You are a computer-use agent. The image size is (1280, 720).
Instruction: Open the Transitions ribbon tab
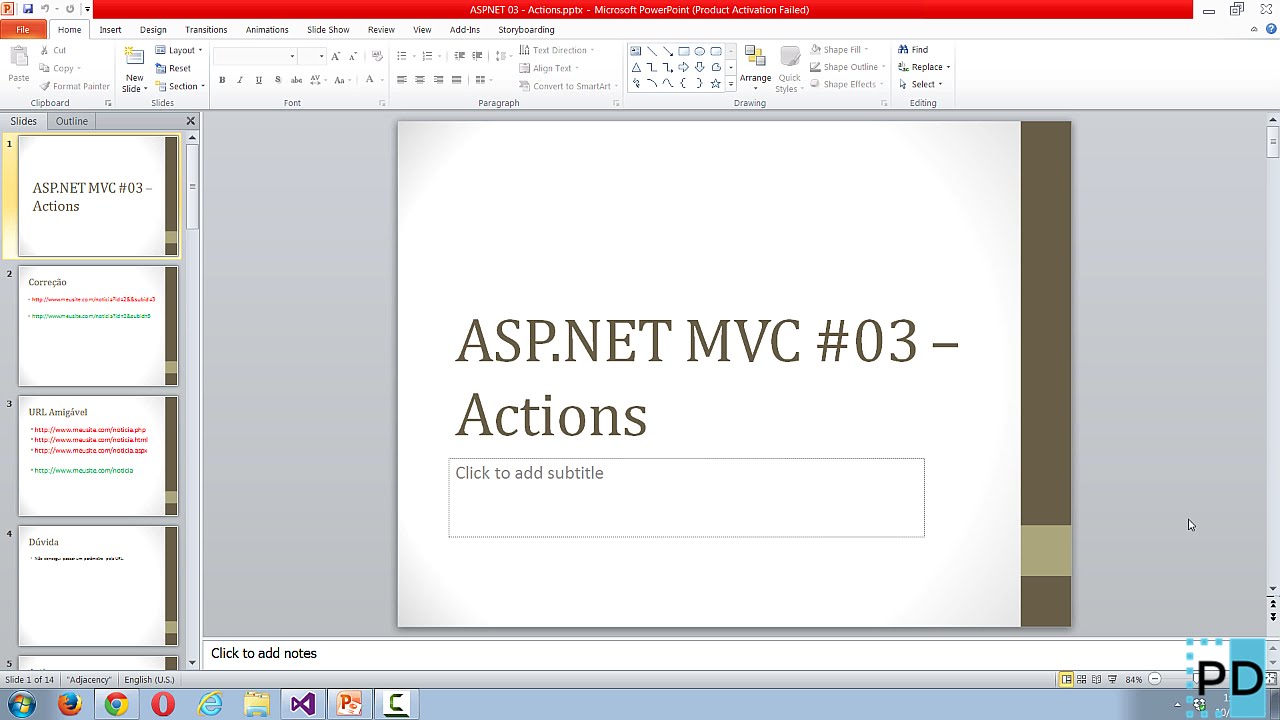click(x=206, y=30)
